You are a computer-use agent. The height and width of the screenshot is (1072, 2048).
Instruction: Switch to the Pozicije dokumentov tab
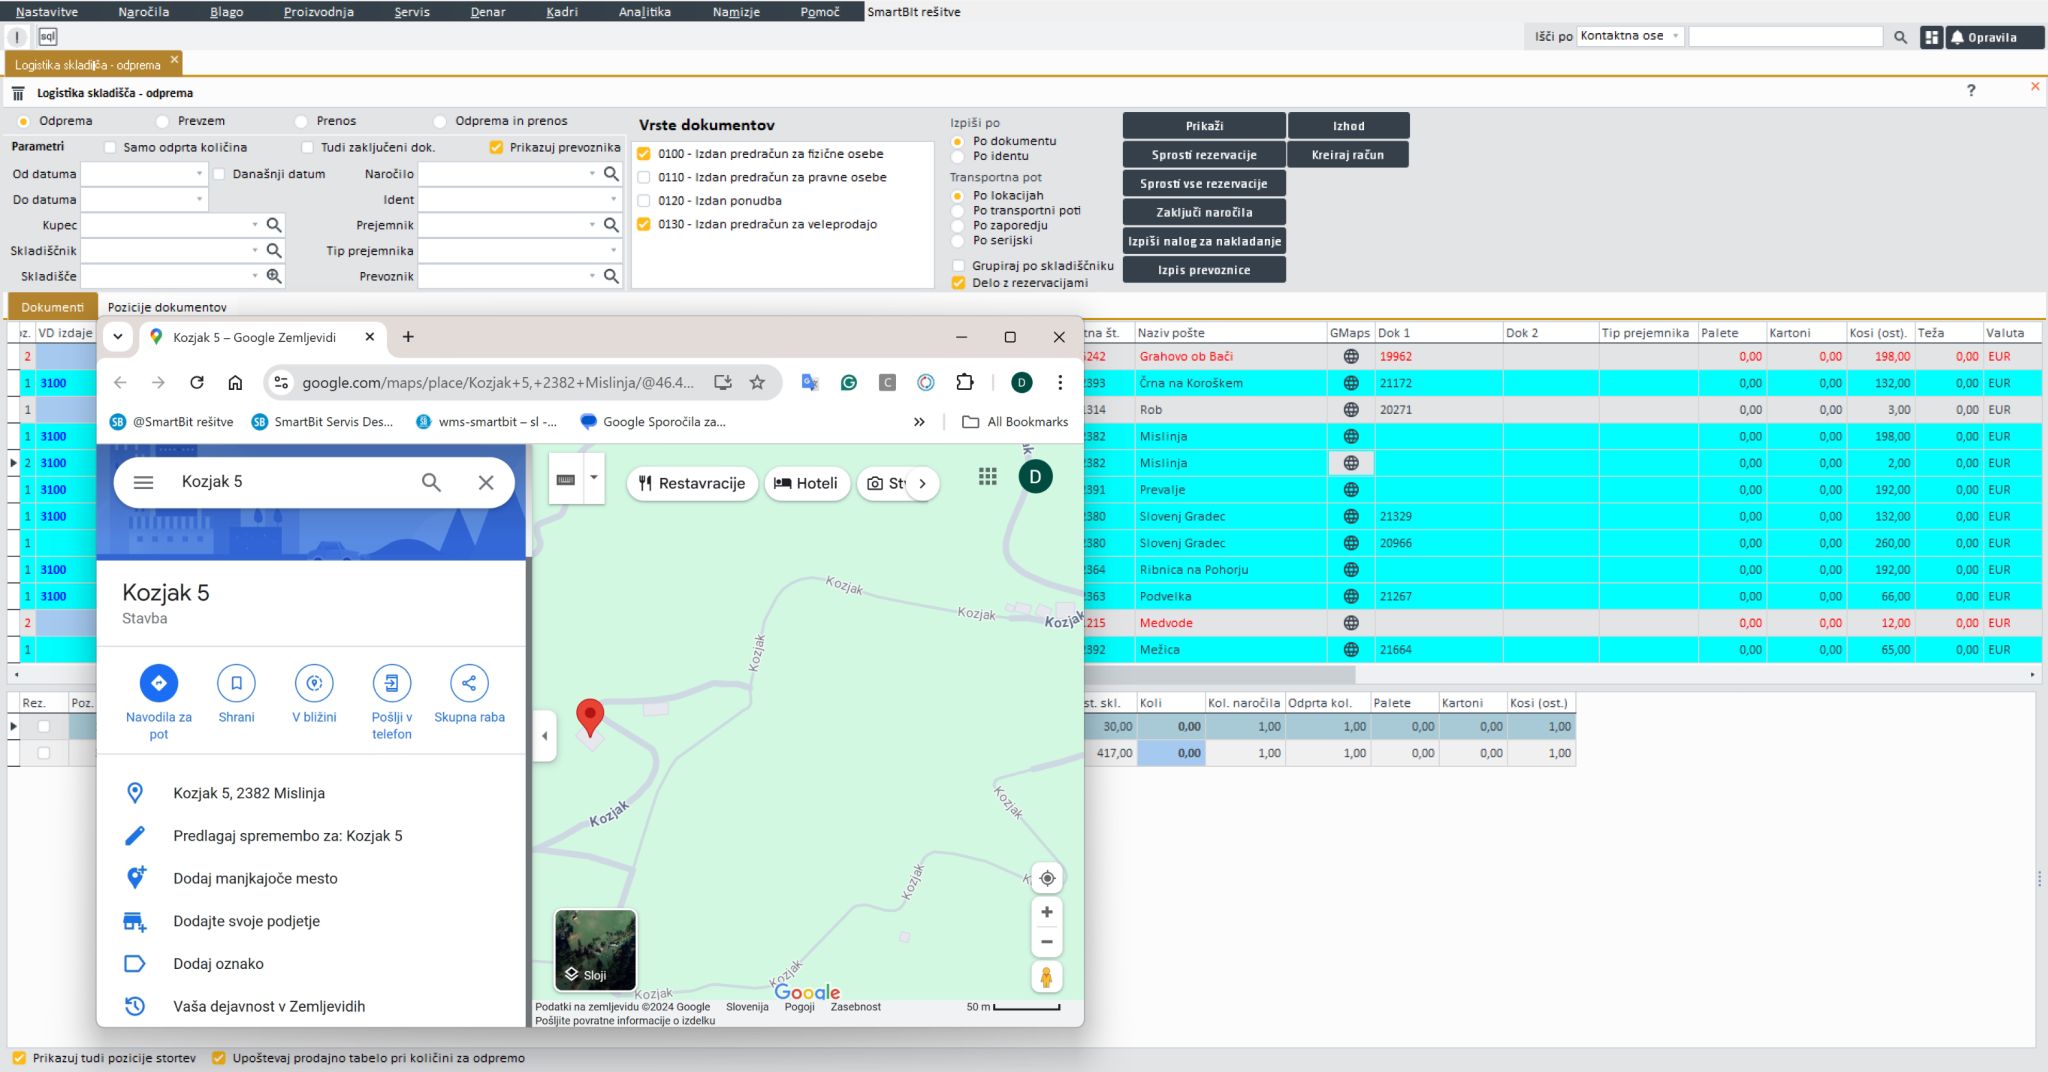pyautogui.click(x=165, y=306)
